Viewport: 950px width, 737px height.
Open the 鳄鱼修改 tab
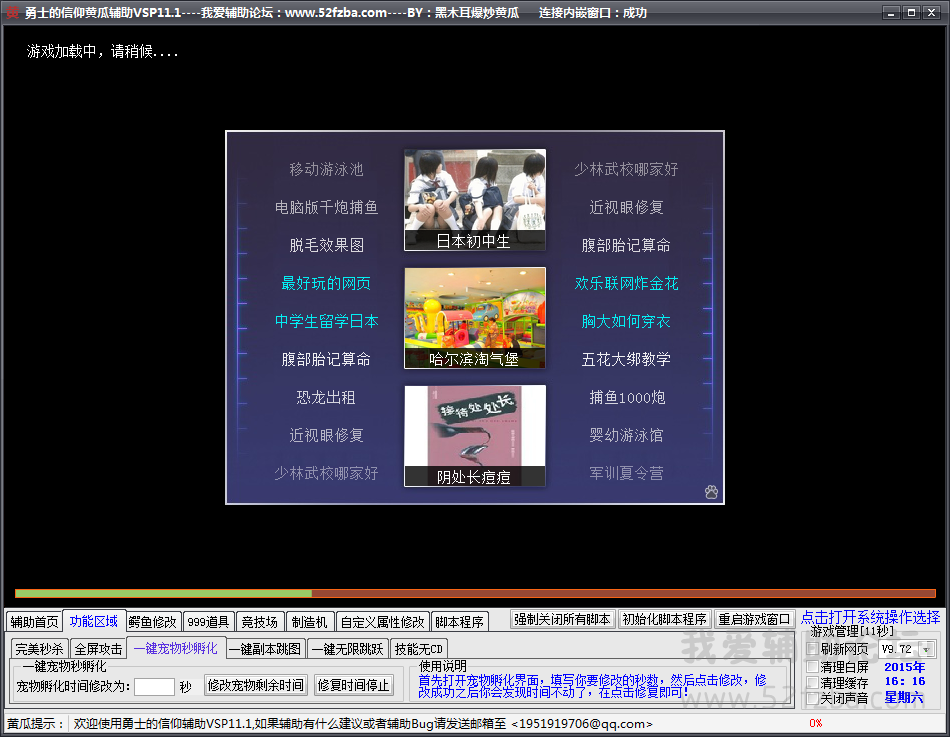click(153, 622)
